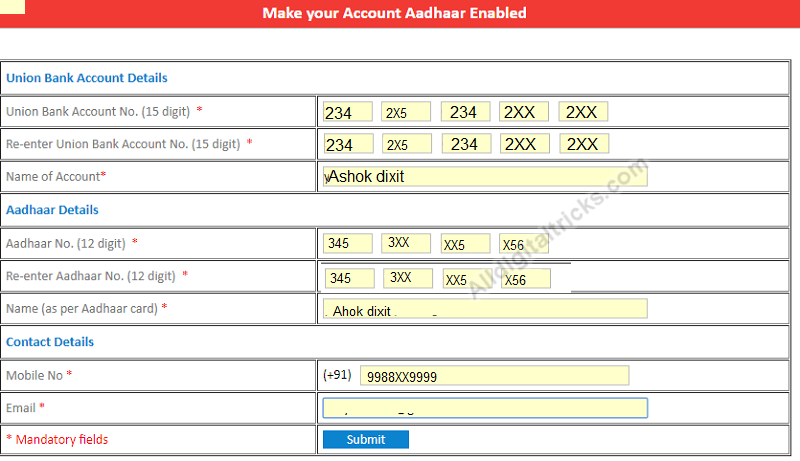Click 'Aadhaar Details' section heading

tap(52, 210)
